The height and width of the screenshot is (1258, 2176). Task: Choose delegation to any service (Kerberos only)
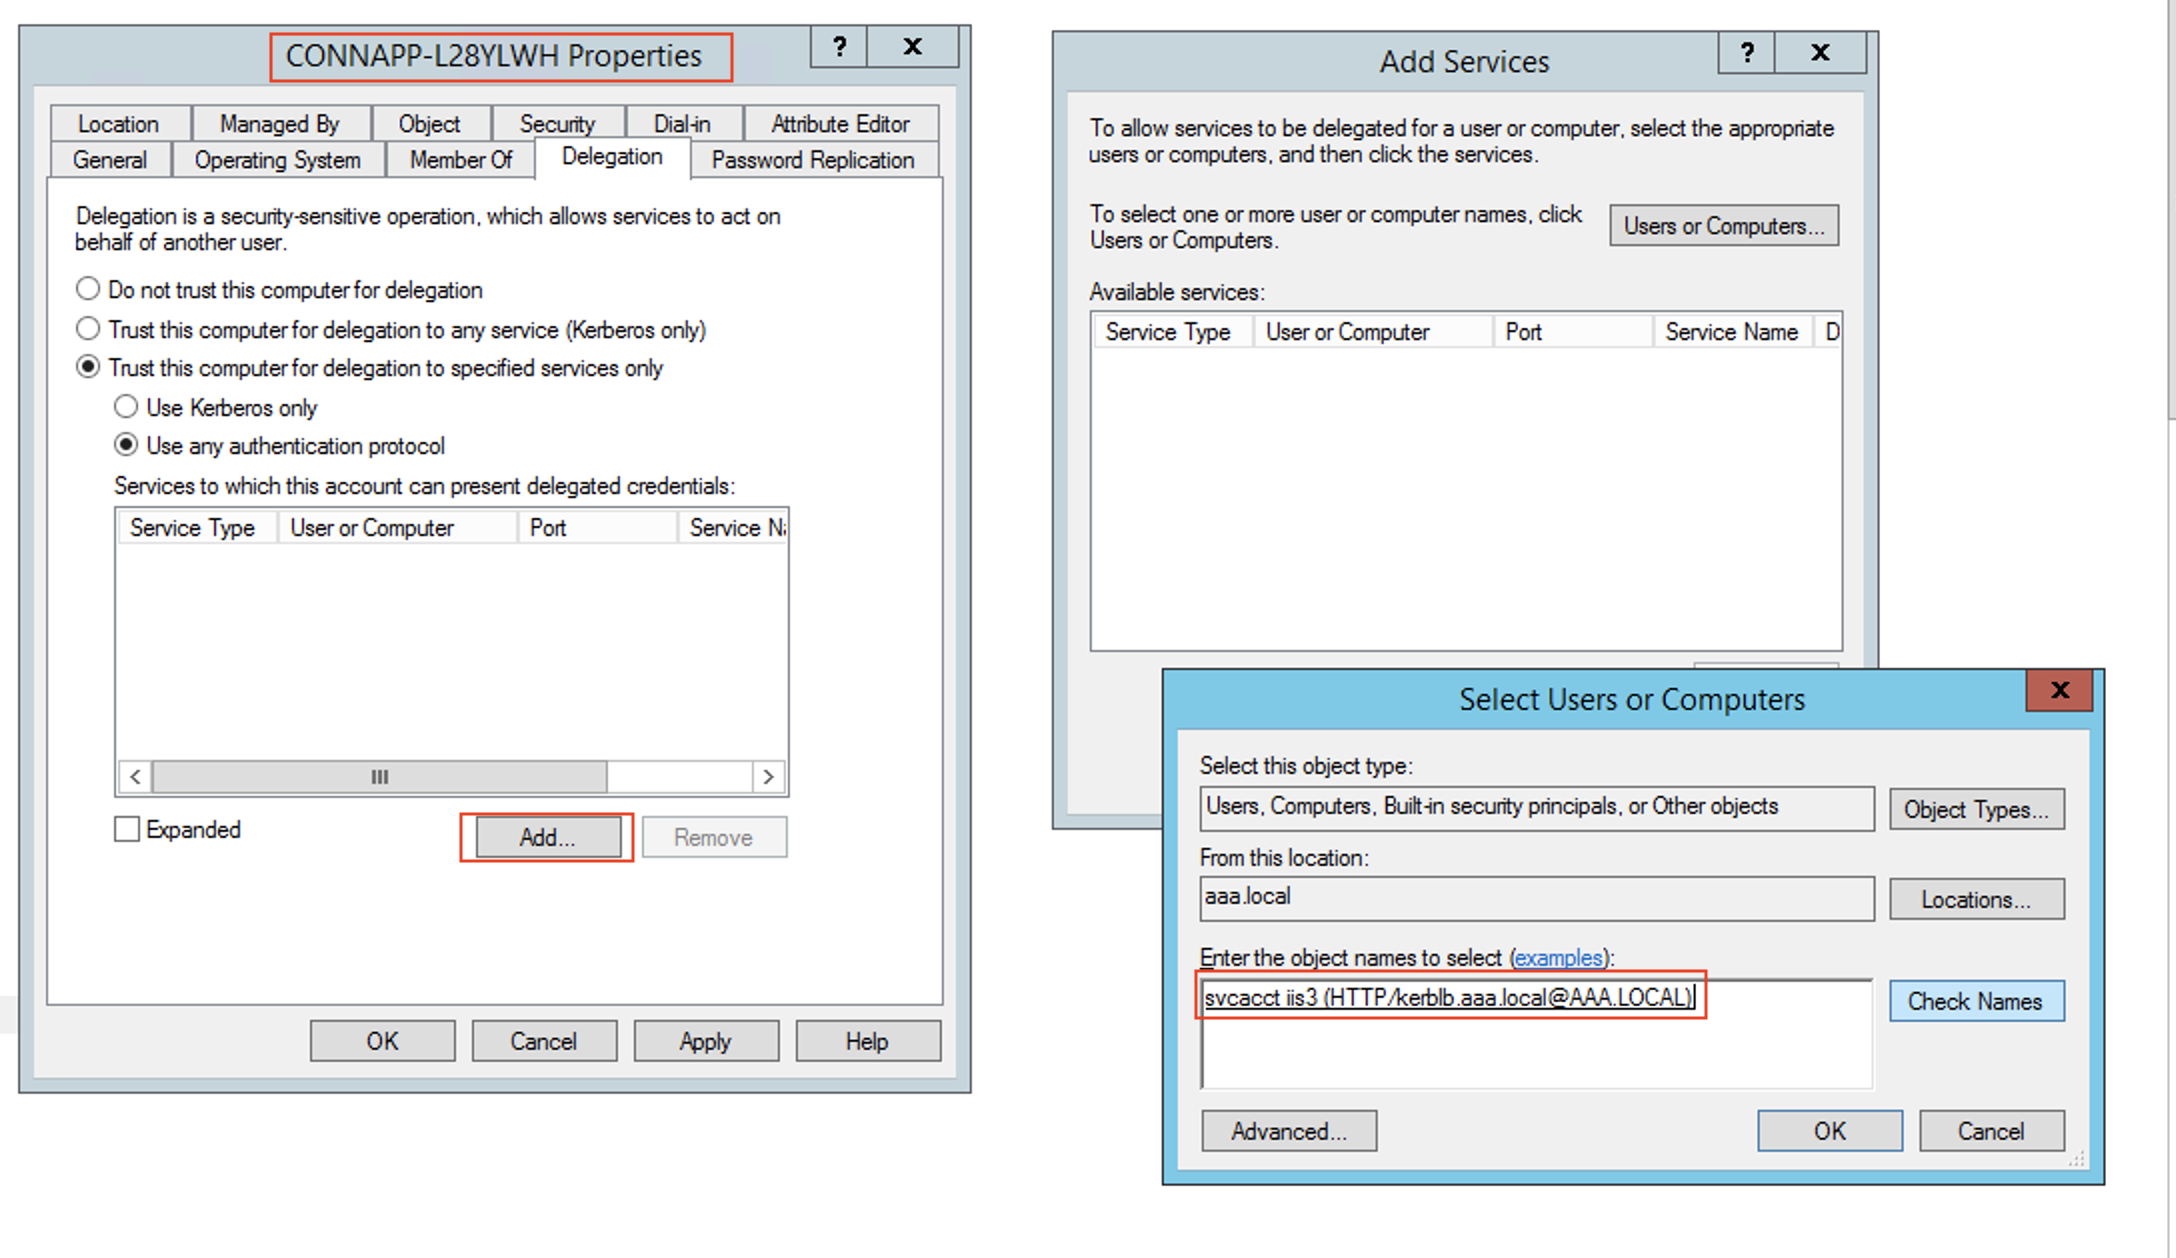coord(88,329)
